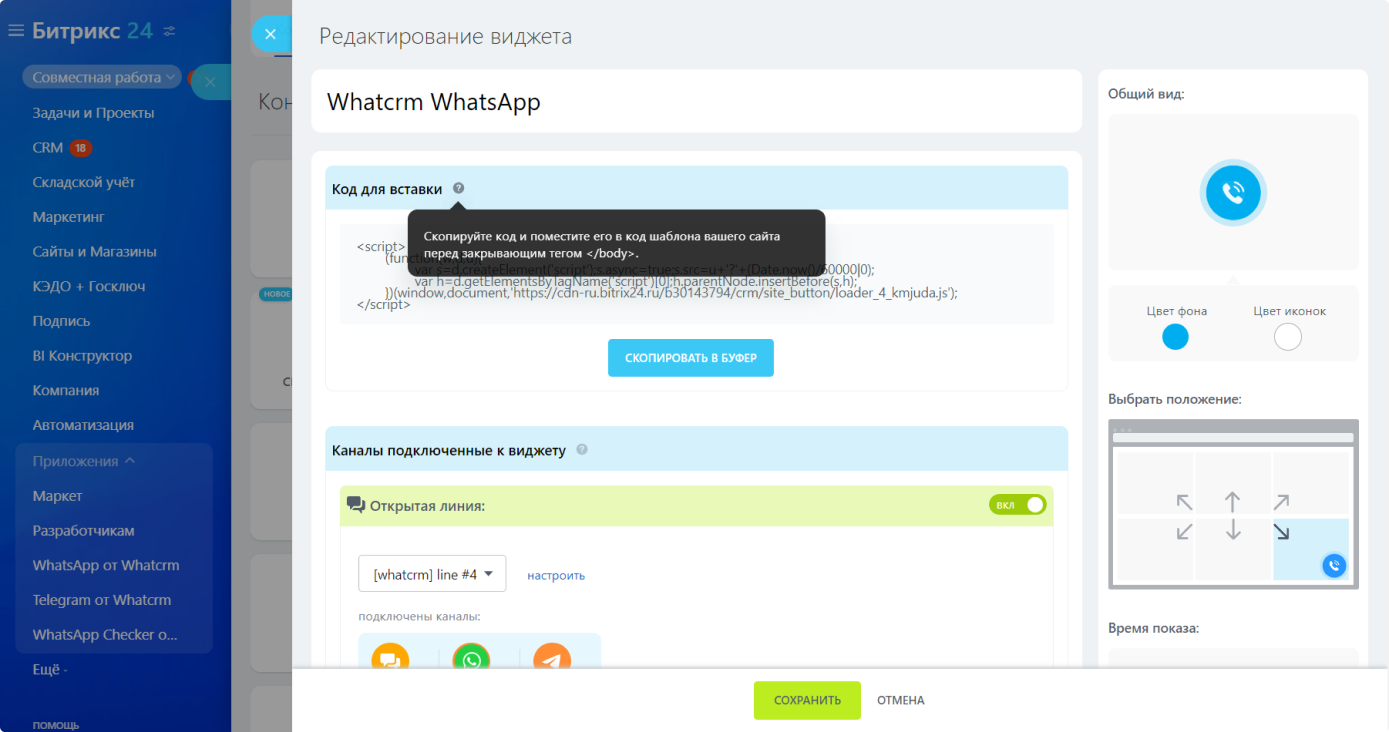Click the phone widget preview icon in Общий вид

(x=1233, y=193)
